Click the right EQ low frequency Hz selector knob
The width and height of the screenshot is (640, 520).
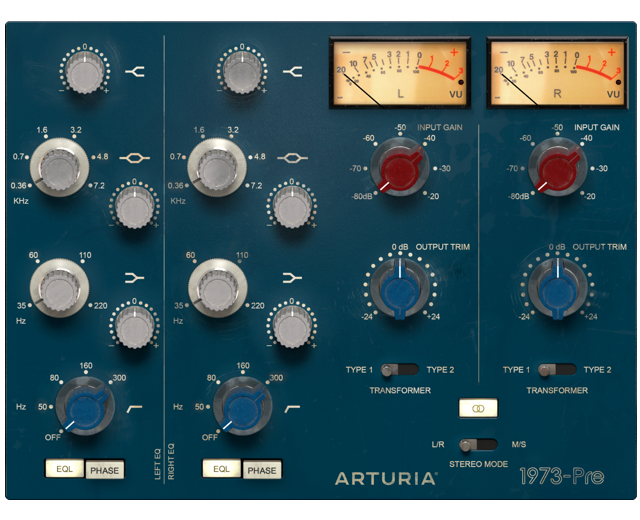[217, 288]
